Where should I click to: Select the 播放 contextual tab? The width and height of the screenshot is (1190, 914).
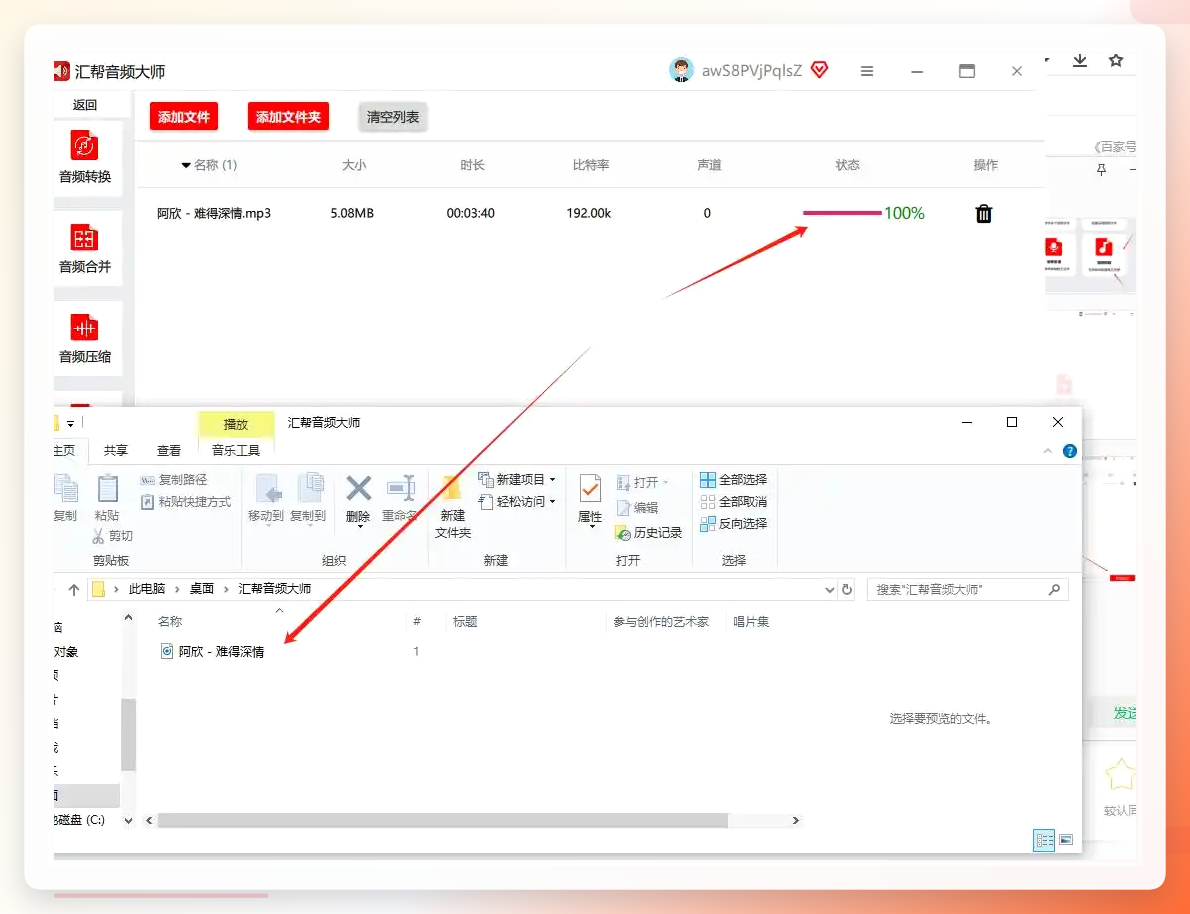tap(235, 424)
